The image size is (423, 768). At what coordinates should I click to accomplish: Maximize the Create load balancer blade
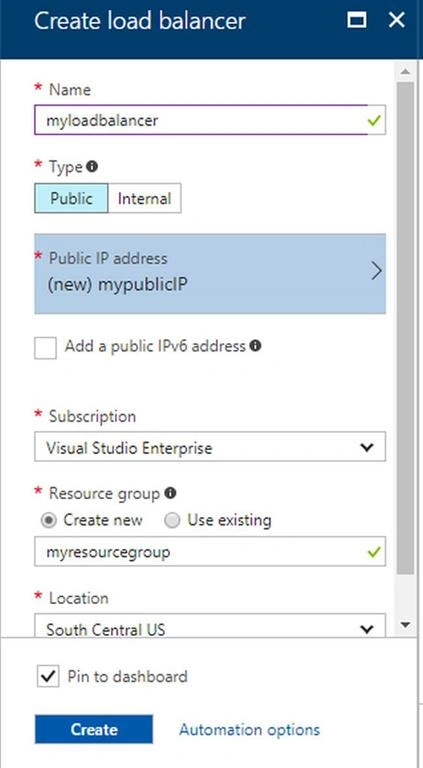coord(357,20)
